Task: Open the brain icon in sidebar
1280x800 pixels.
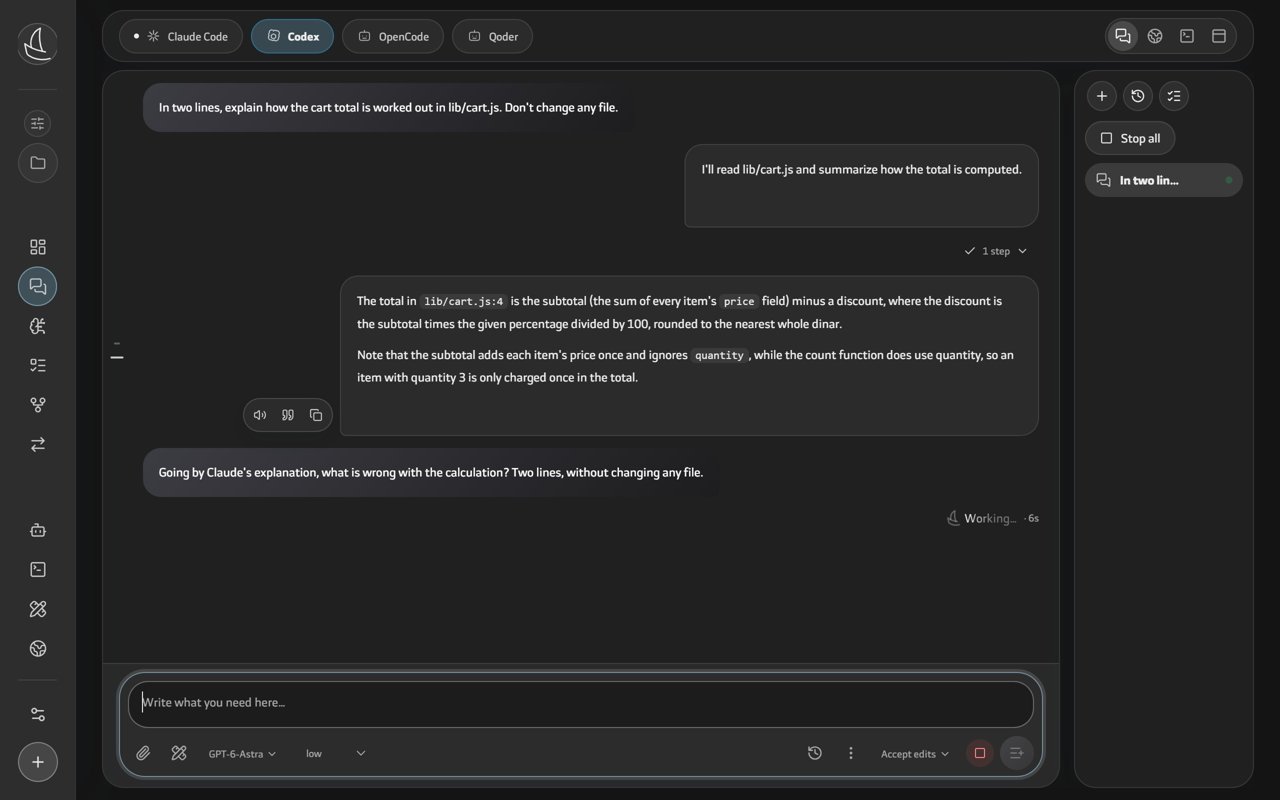Action: coord(38,326)
